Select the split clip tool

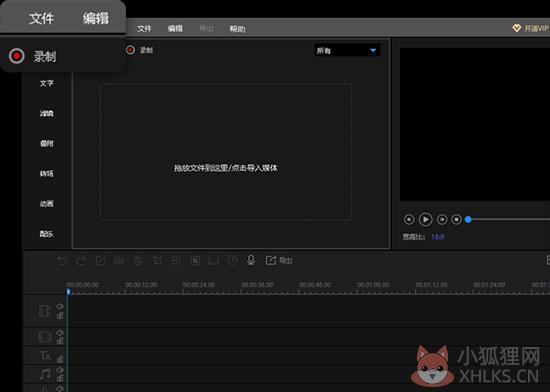tap(119, 261)
